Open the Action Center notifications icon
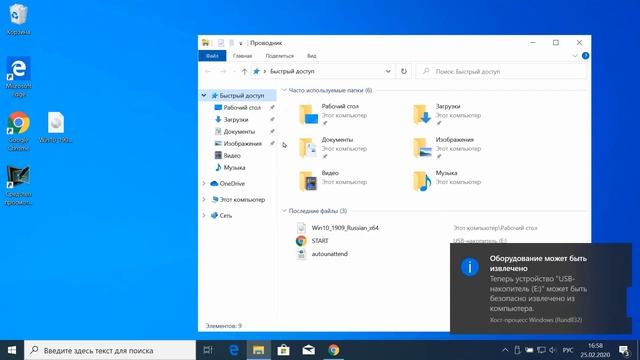This screenshot has height=360, width=640. point(624,350)
